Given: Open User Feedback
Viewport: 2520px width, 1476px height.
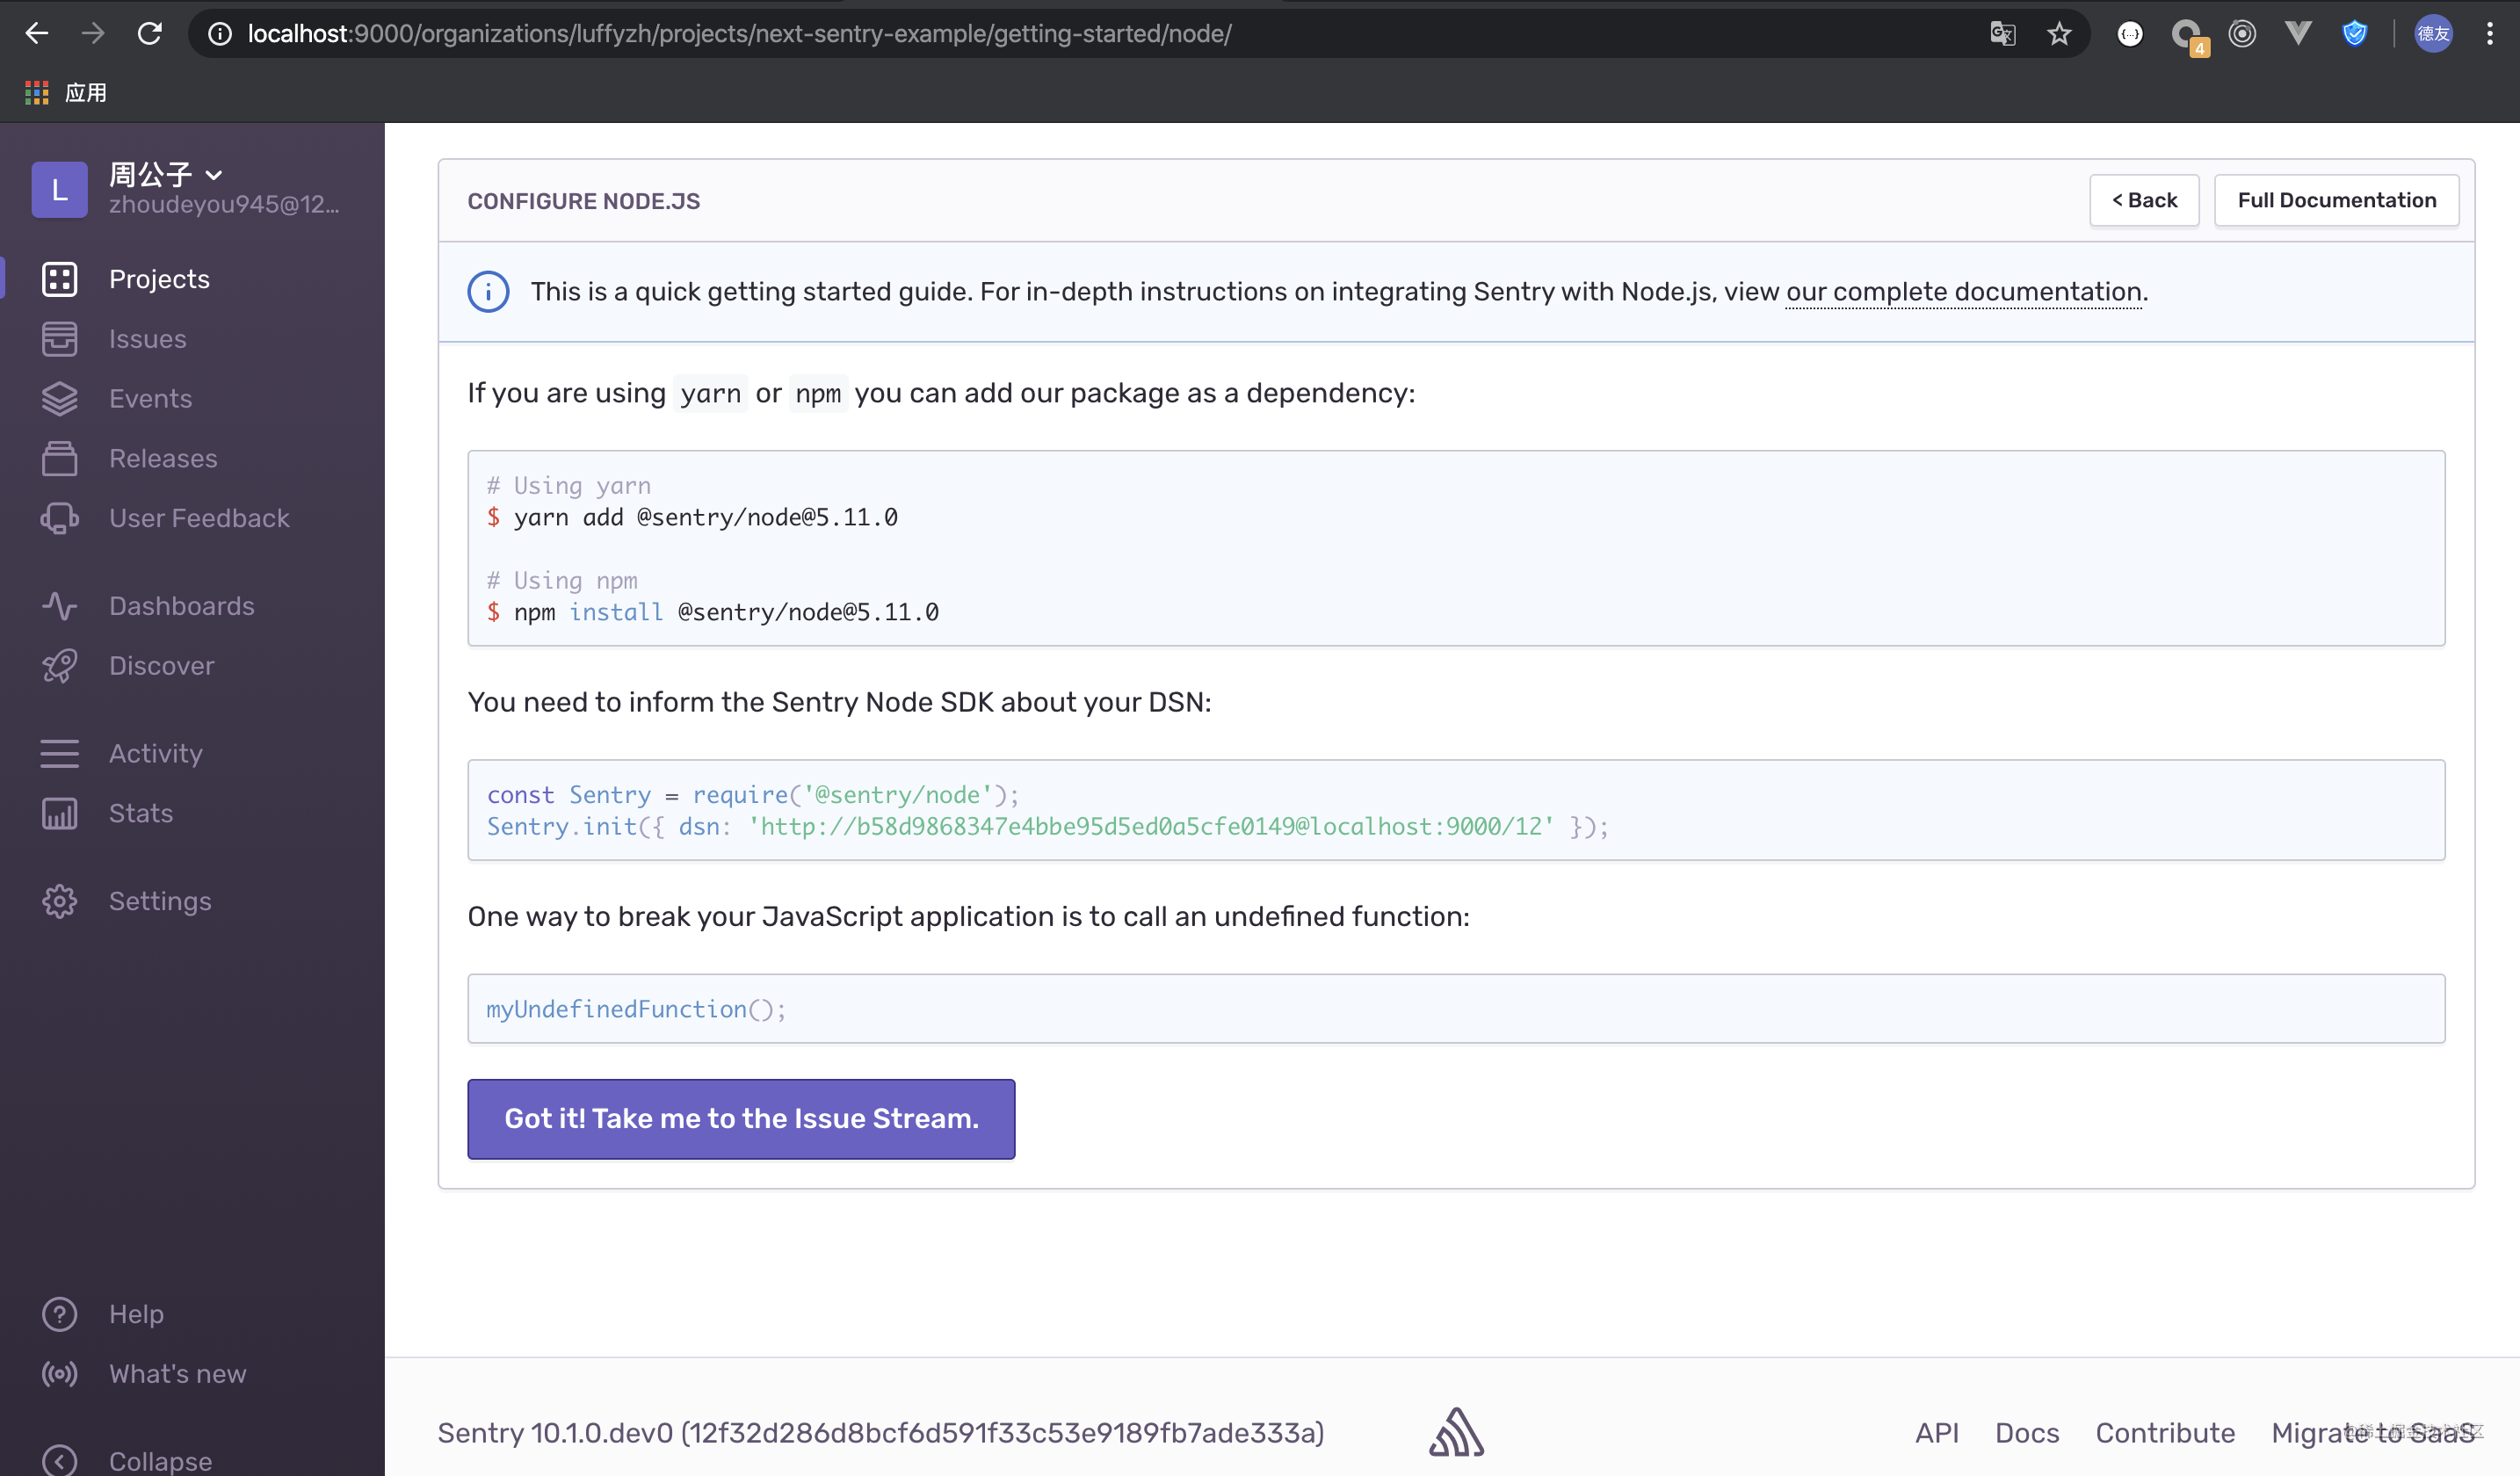Looking at the screenshot, I should click(x=199, y=518).
